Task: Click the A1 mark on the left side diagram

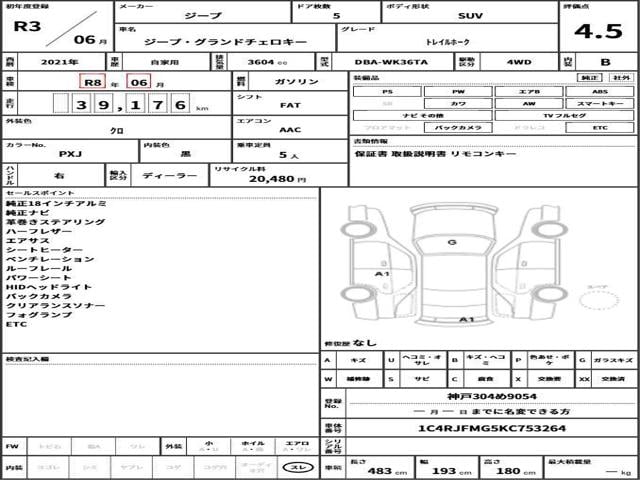Action: pos(381,272)
